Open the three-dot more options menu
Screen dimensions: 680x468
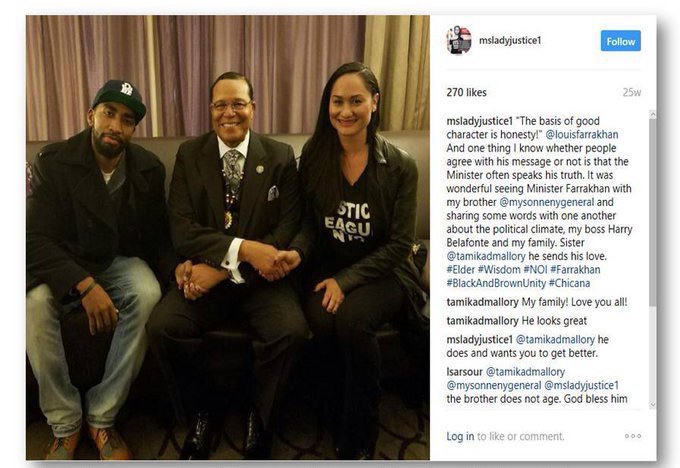633,436
